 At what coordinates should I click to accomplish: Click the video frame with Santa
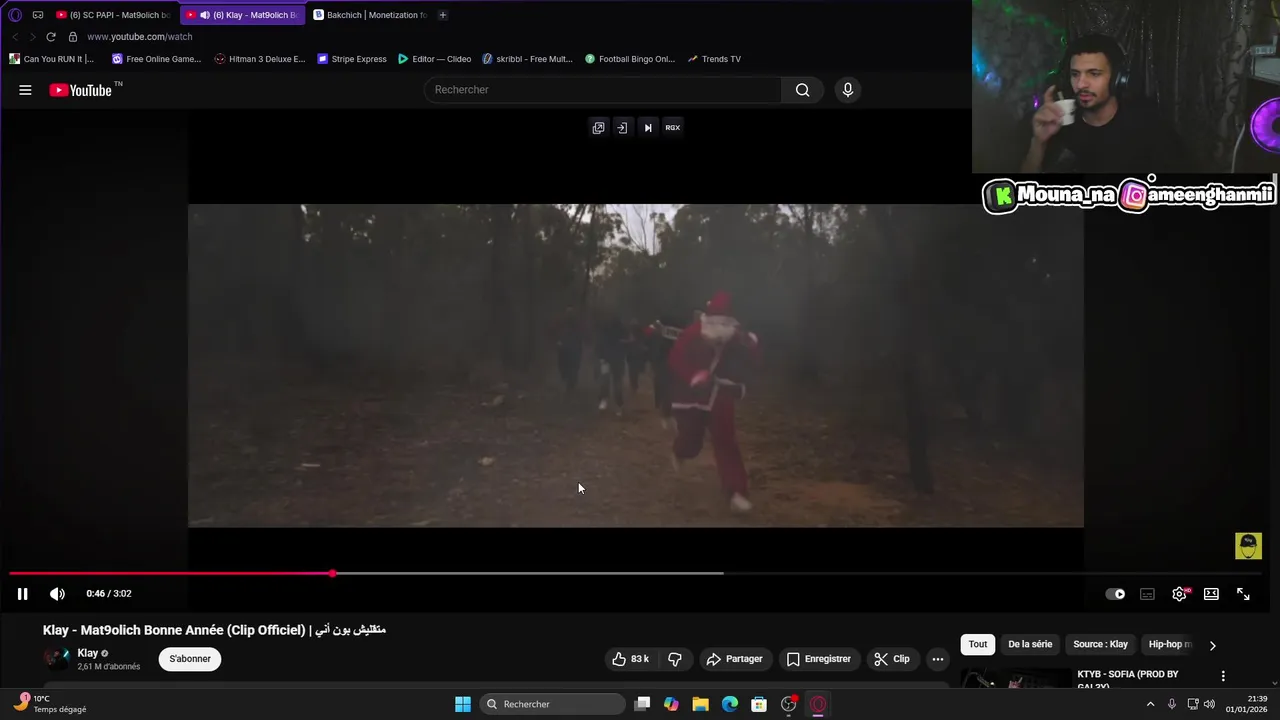click(636, 366)
